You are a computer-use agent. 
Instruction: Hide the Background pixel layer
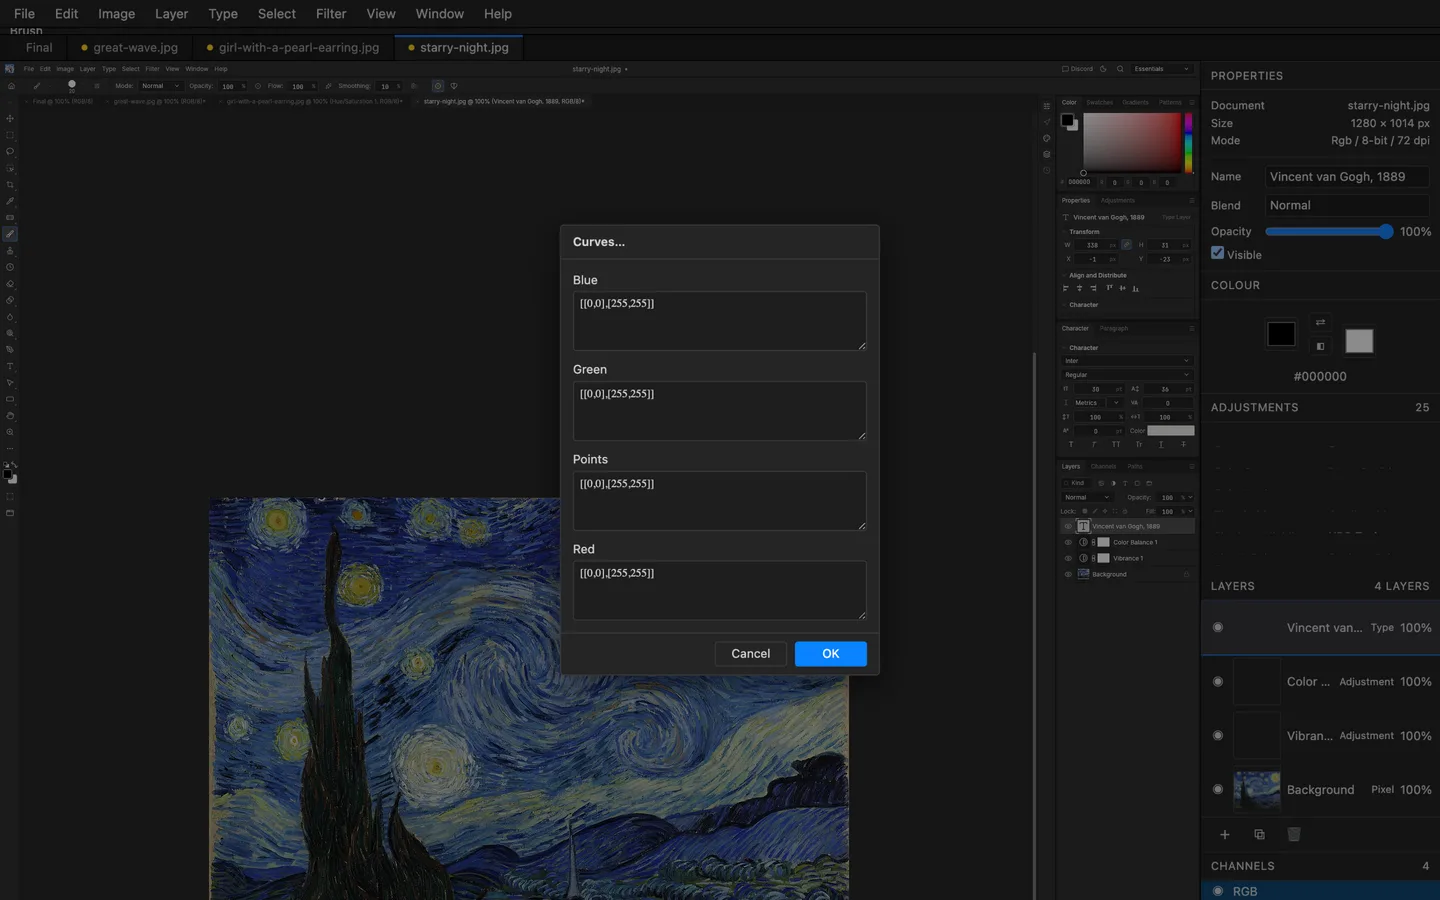click(x=1218, y=790)
